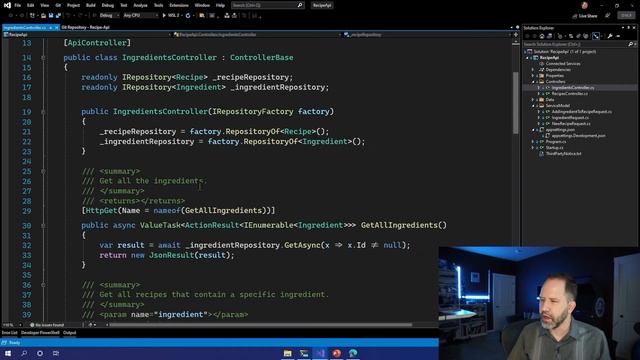The width and height of the screenshot is (640, 360).
Task: Select NewRecipeRequest.cs file
Action: 571,124
